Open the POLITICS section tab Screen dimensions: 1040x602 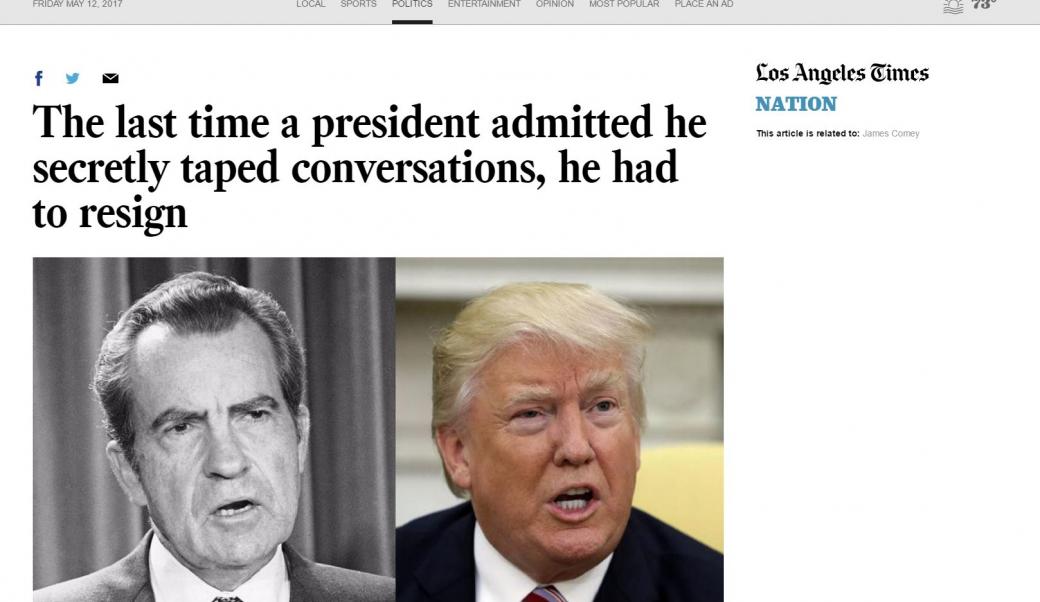pyautogui.click(x=411, y=4)
